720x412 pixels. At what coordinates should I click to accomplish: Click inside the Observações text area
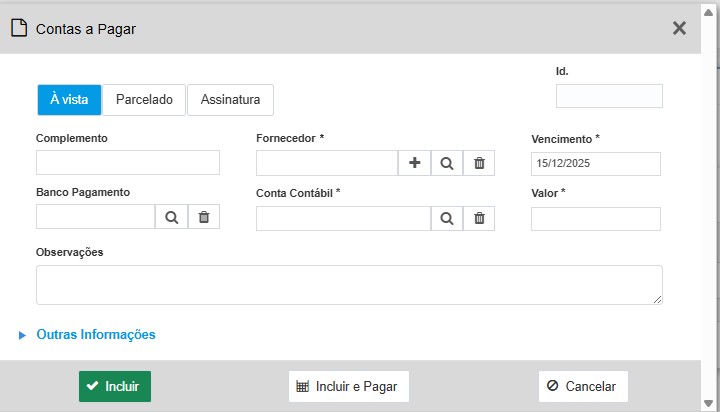[x=349, y=285]
